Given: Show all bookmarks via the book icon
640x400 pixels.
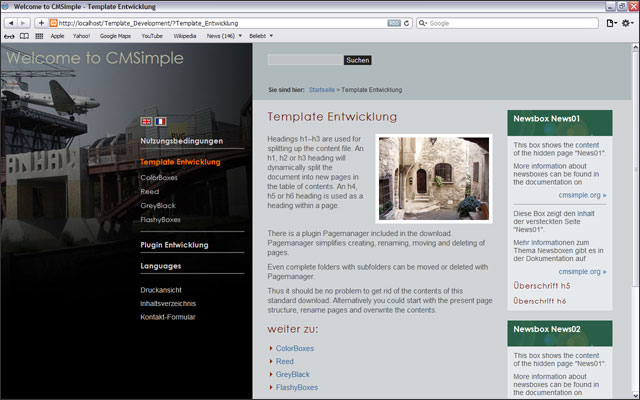Looking at the screenshot, I should (x=24, y=36).
